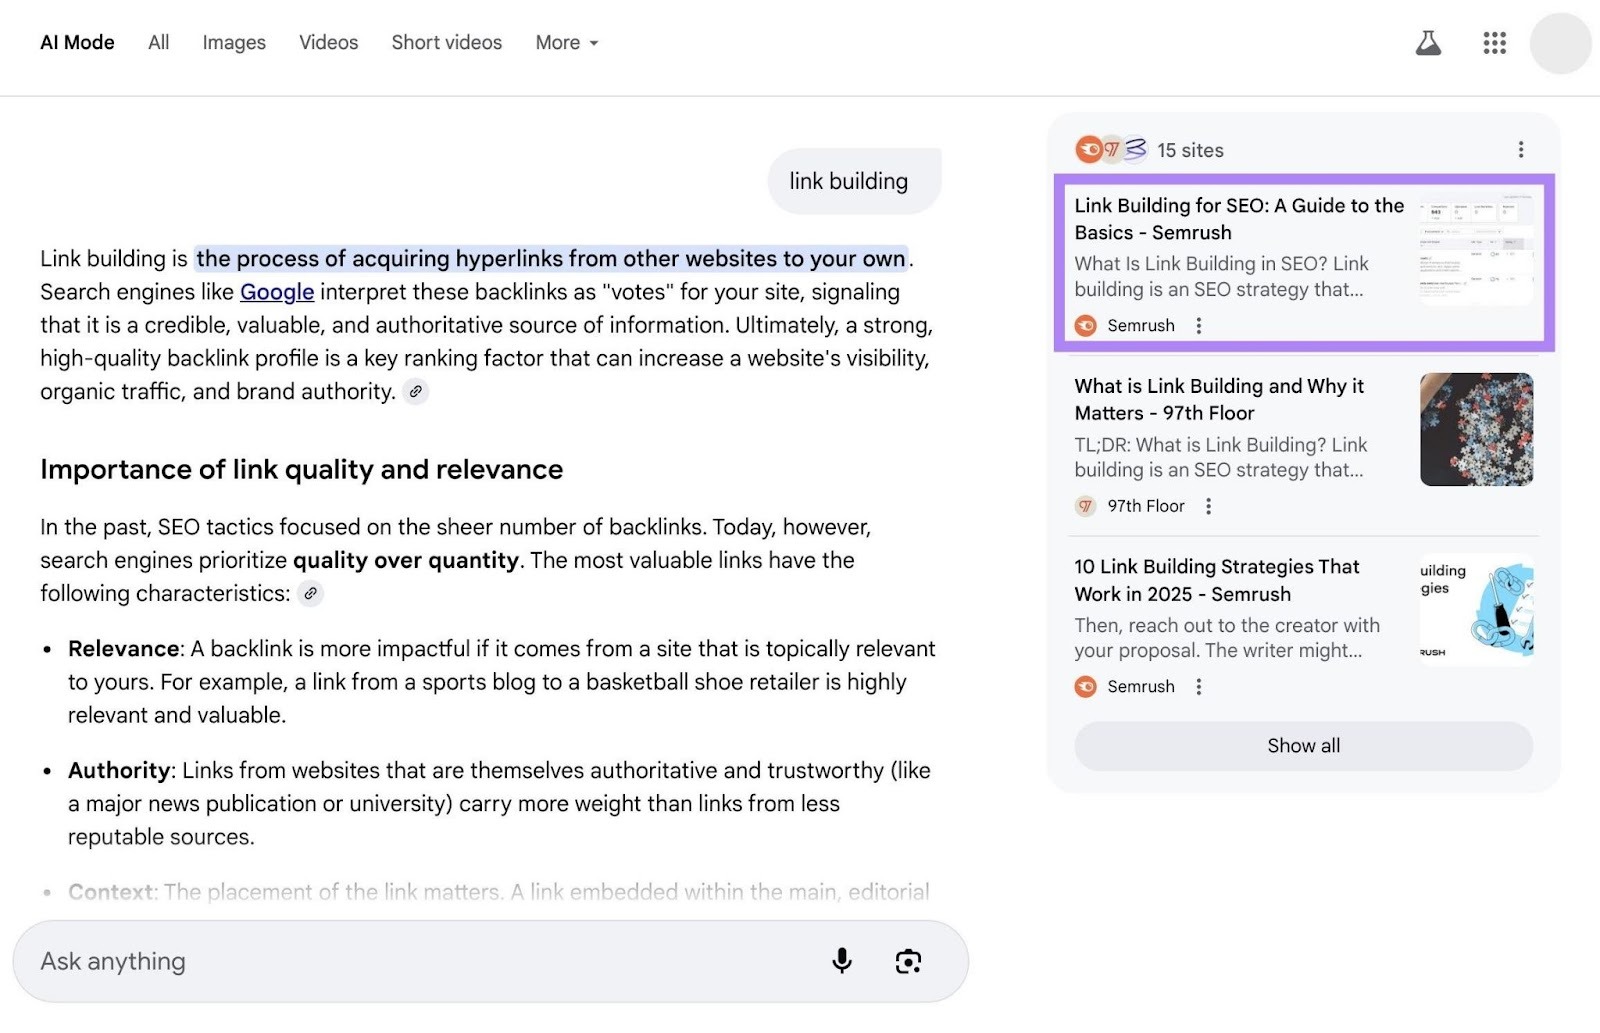Click the Semrush favicon on the first result
Image resolution: width=1600 pixels, height=1033 pixels.
click(1085, 325)
